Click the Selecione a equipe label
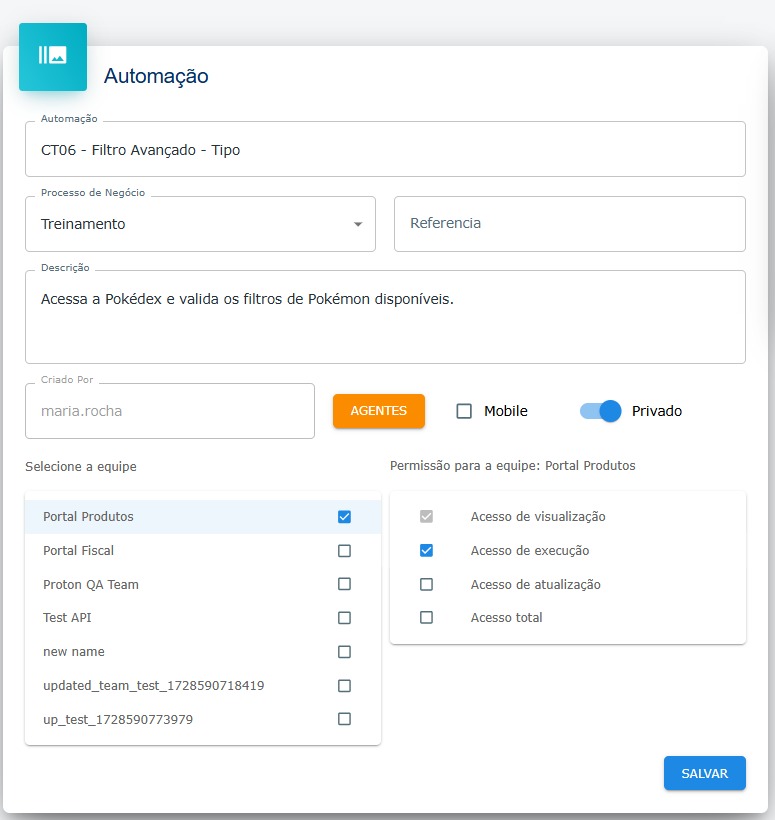Viewport: 775px width, 820px height. [x=81, y=466]
